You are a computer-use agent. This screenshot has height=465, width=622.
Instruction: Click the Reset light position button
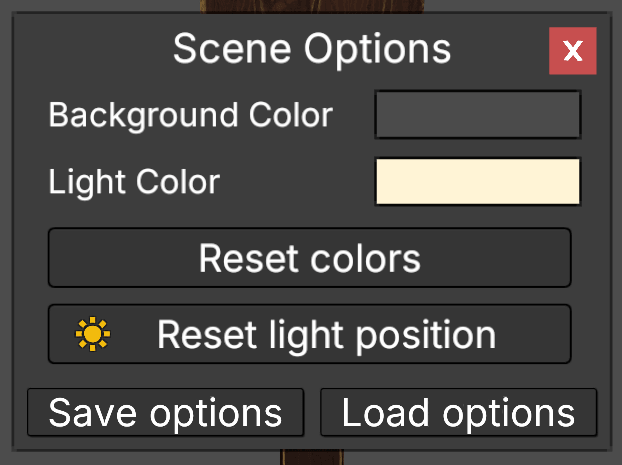click(x=309, y=334)
